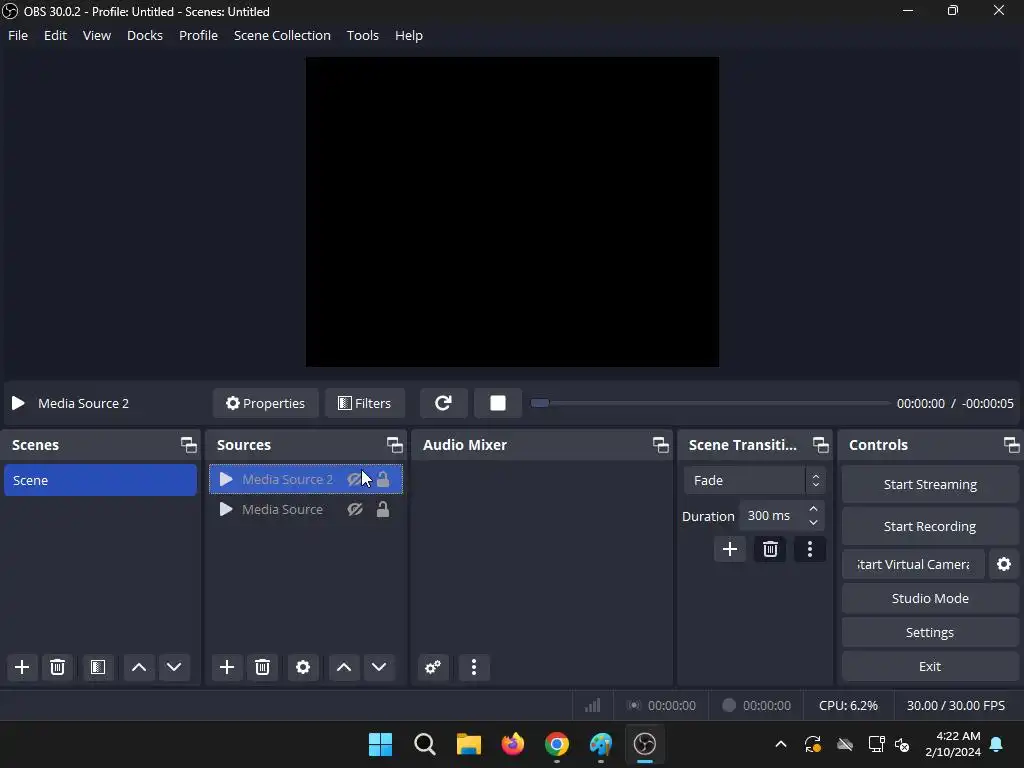Open advanced audio properties gears icon

point(433,667)
